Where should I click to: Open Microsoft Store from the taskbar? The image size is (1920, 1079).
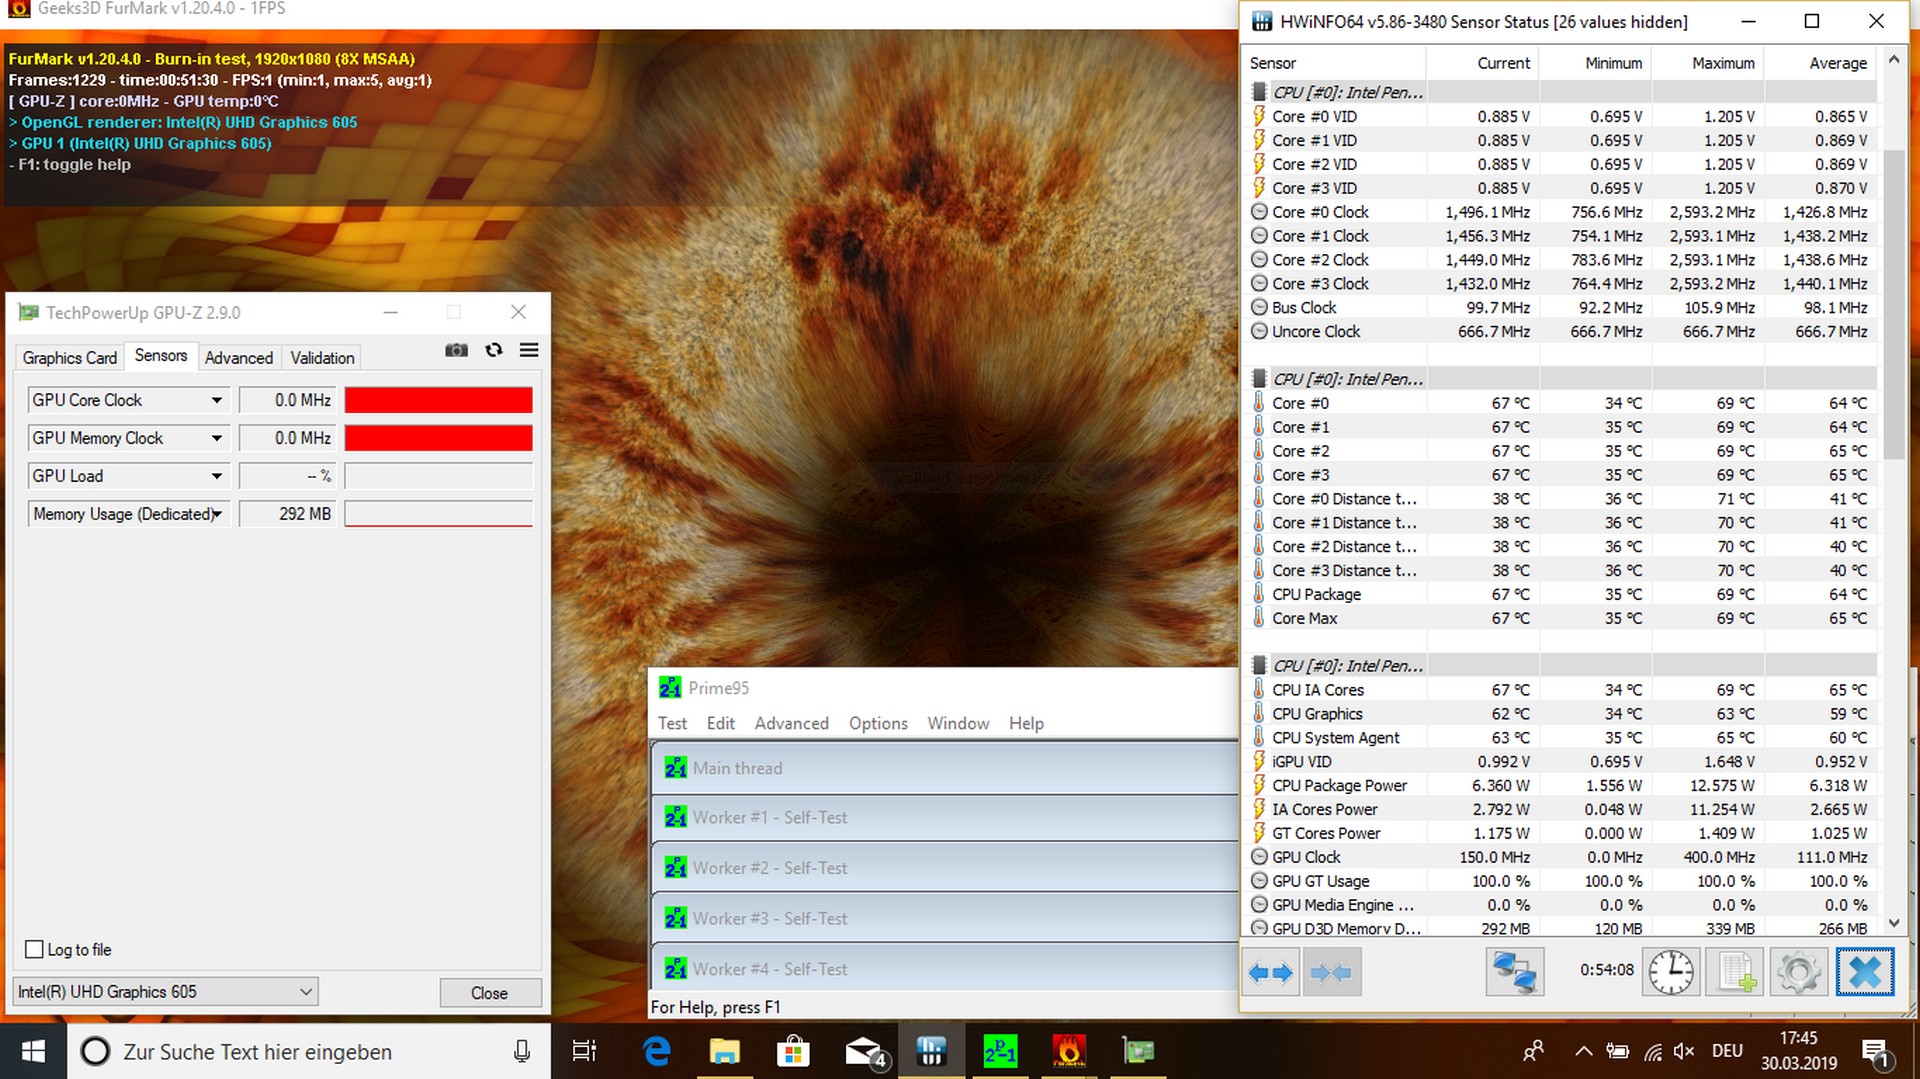click(793, 1051)
